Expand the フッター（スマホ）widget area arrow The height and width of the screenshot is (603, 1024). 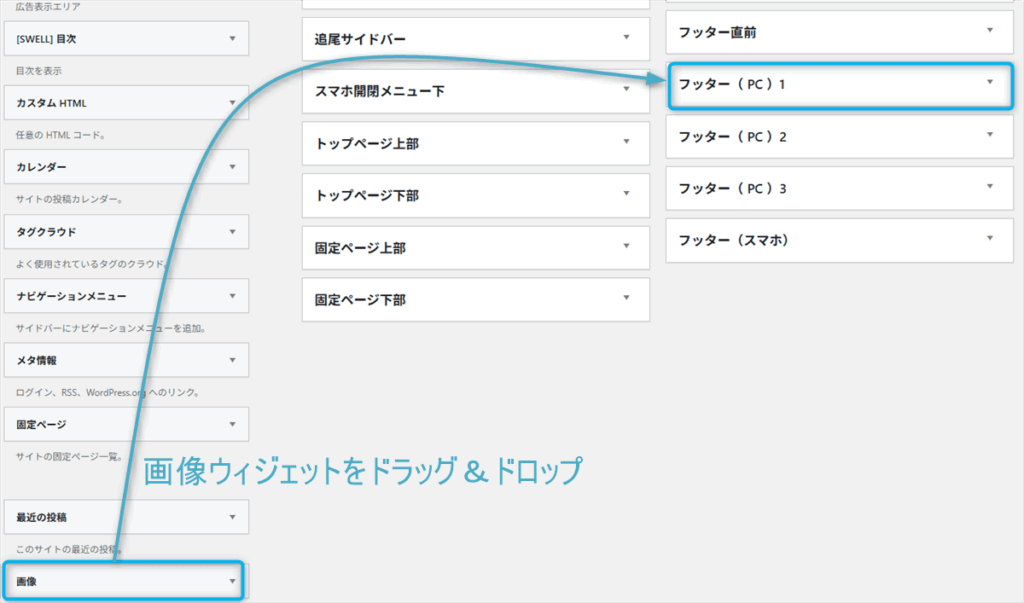[x=990, y=238]
